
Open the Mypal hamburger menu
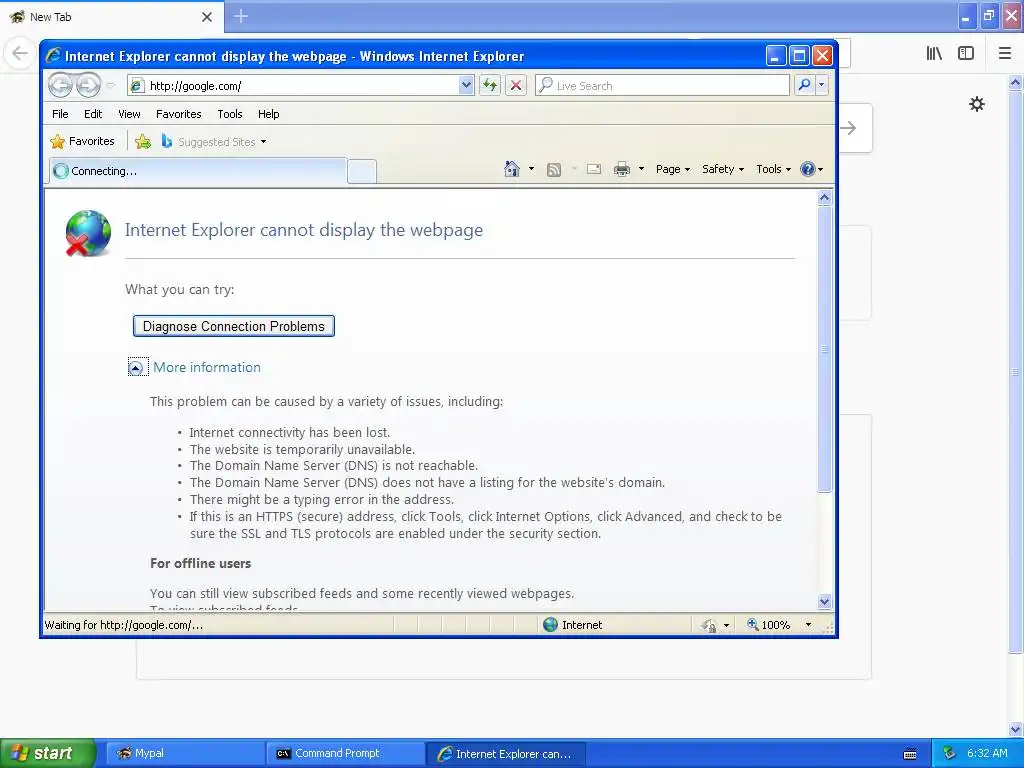coord(1005,54)
